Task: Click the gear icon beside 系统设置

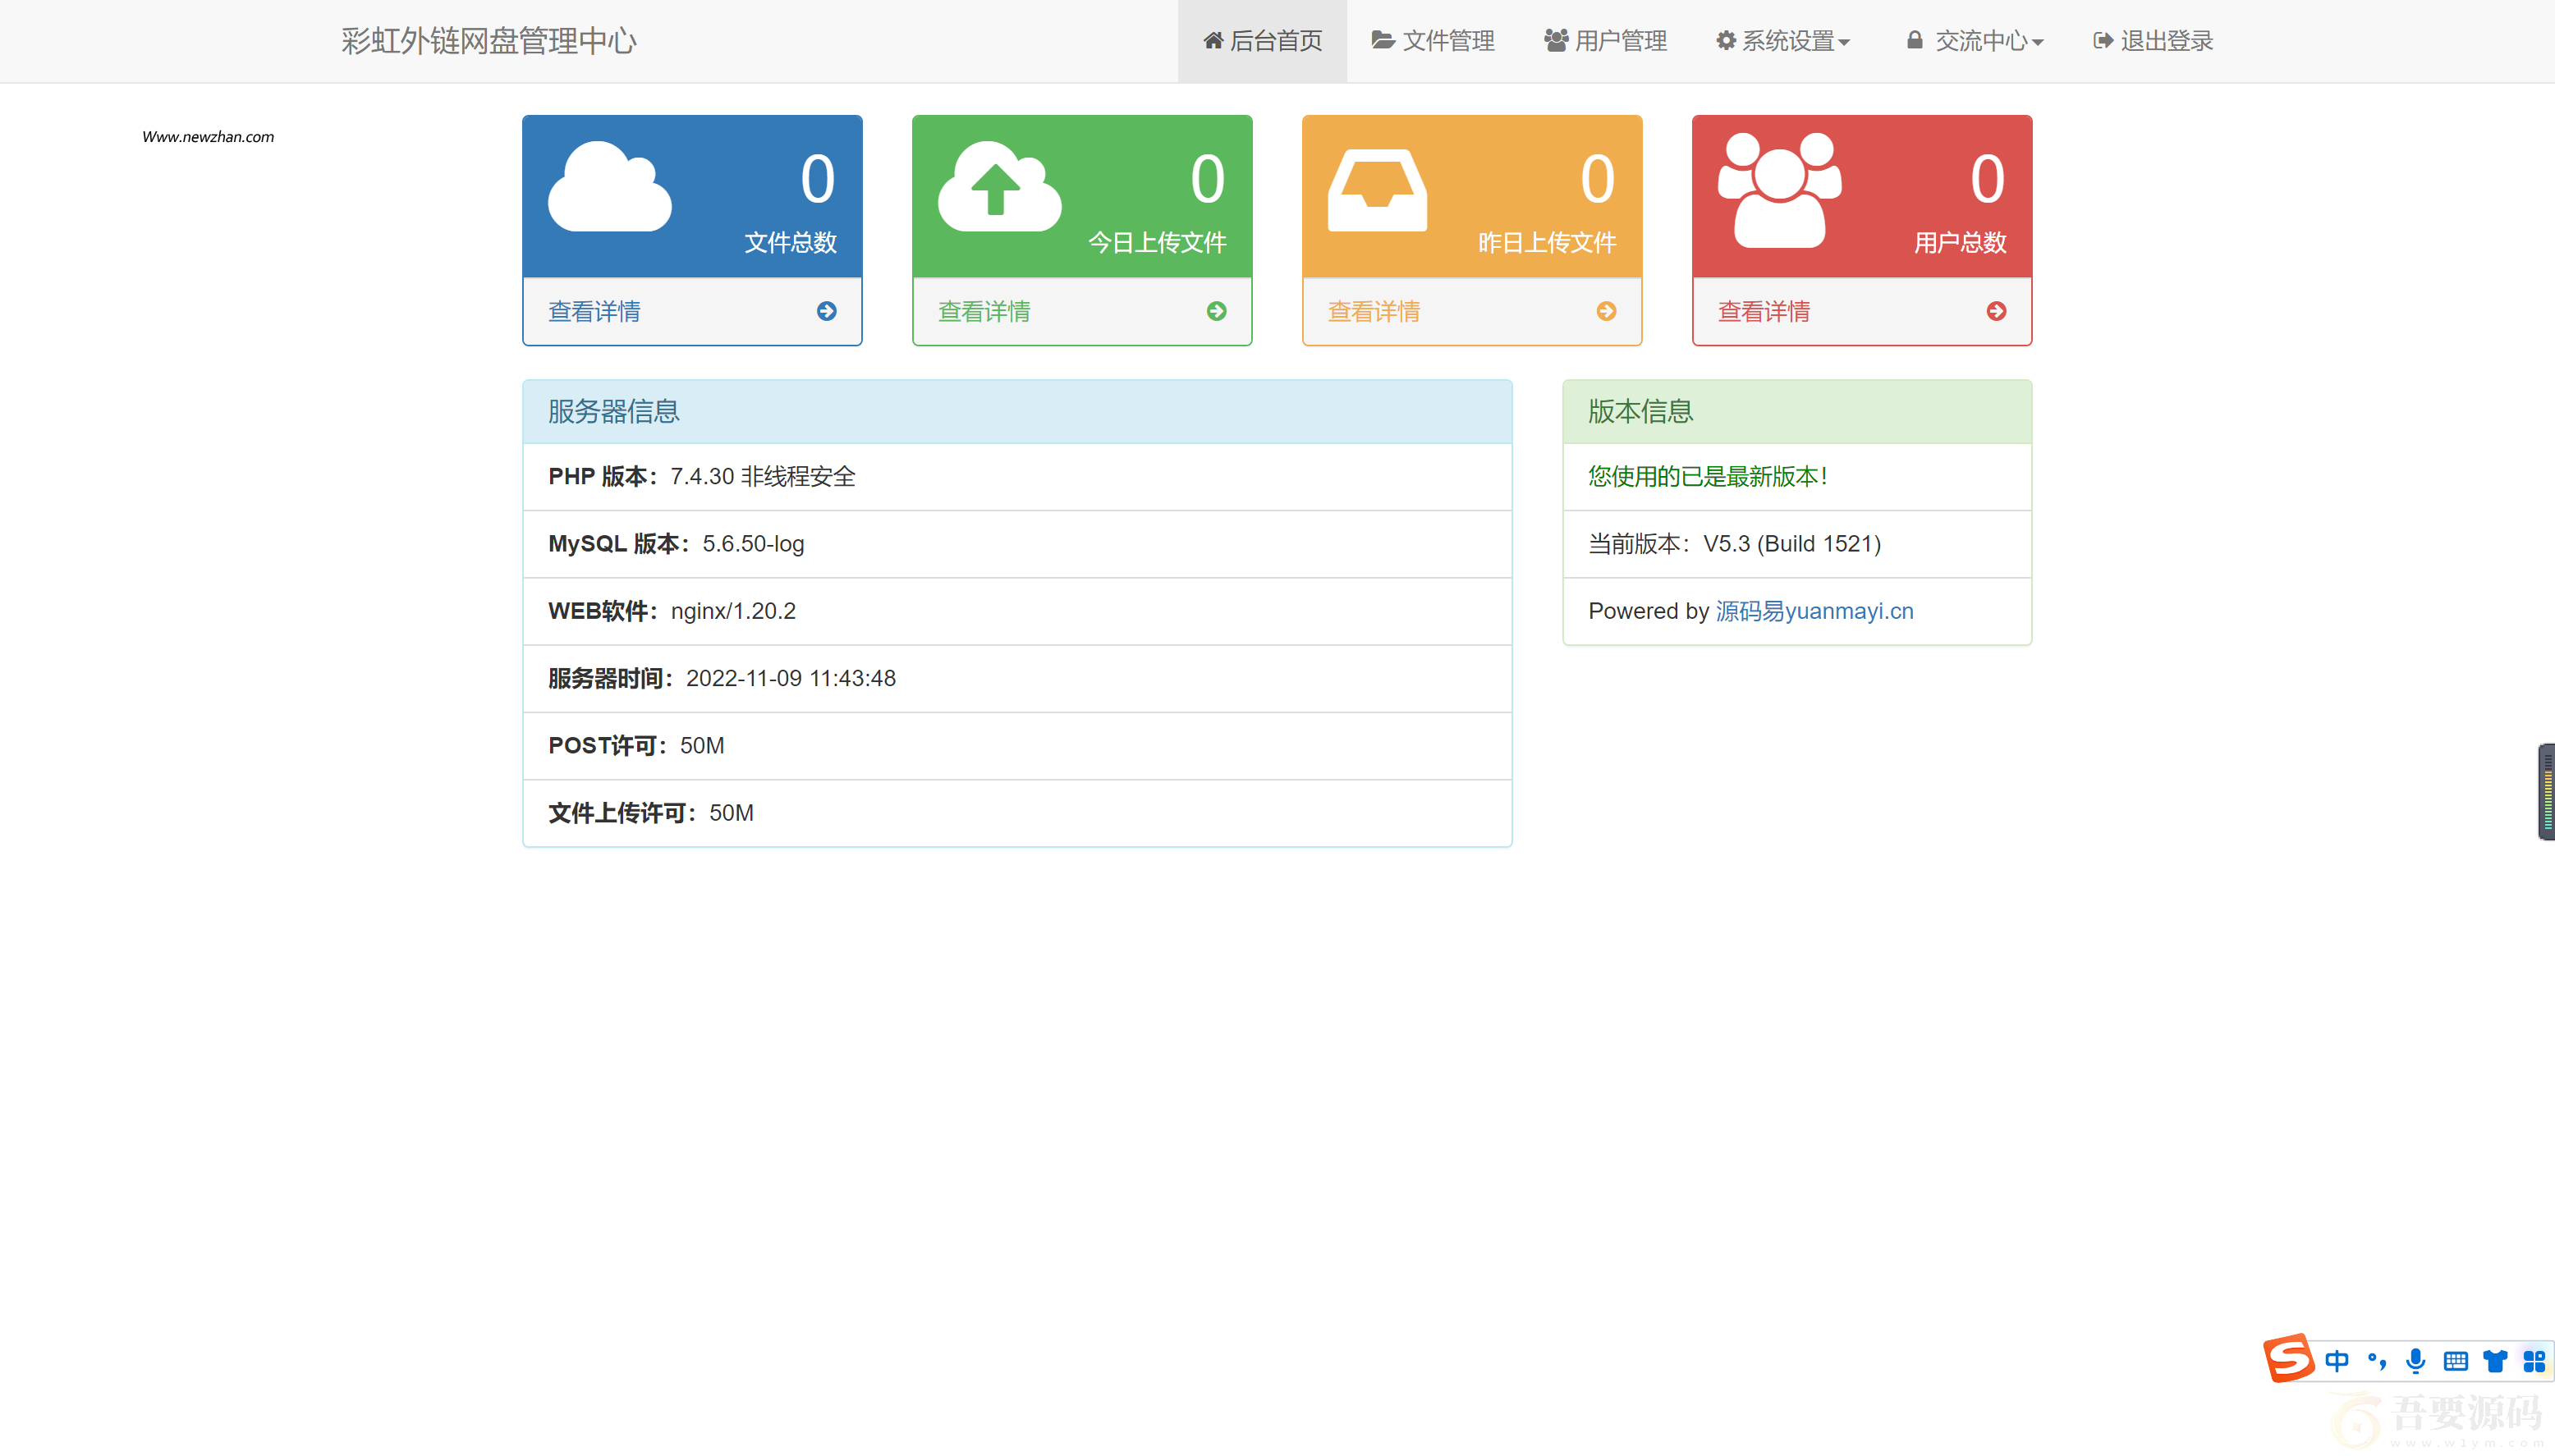Action: (x=1727, y=41)
